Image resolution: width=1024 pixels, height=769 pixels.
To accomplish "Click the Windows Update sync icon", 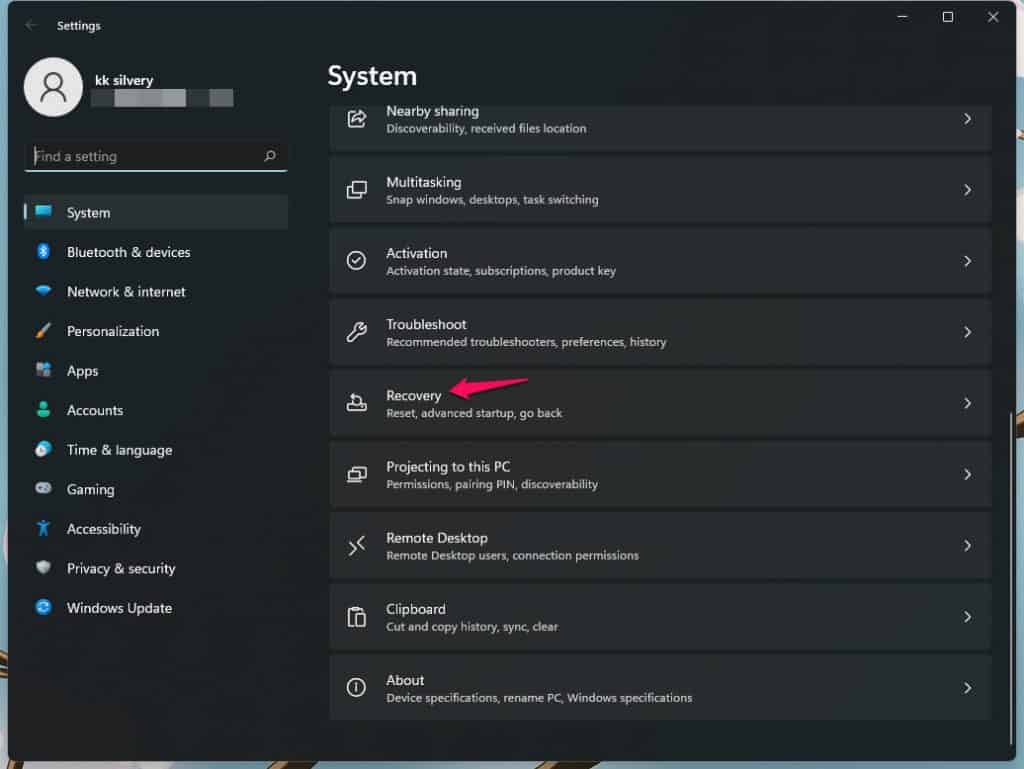I will 44,607.
